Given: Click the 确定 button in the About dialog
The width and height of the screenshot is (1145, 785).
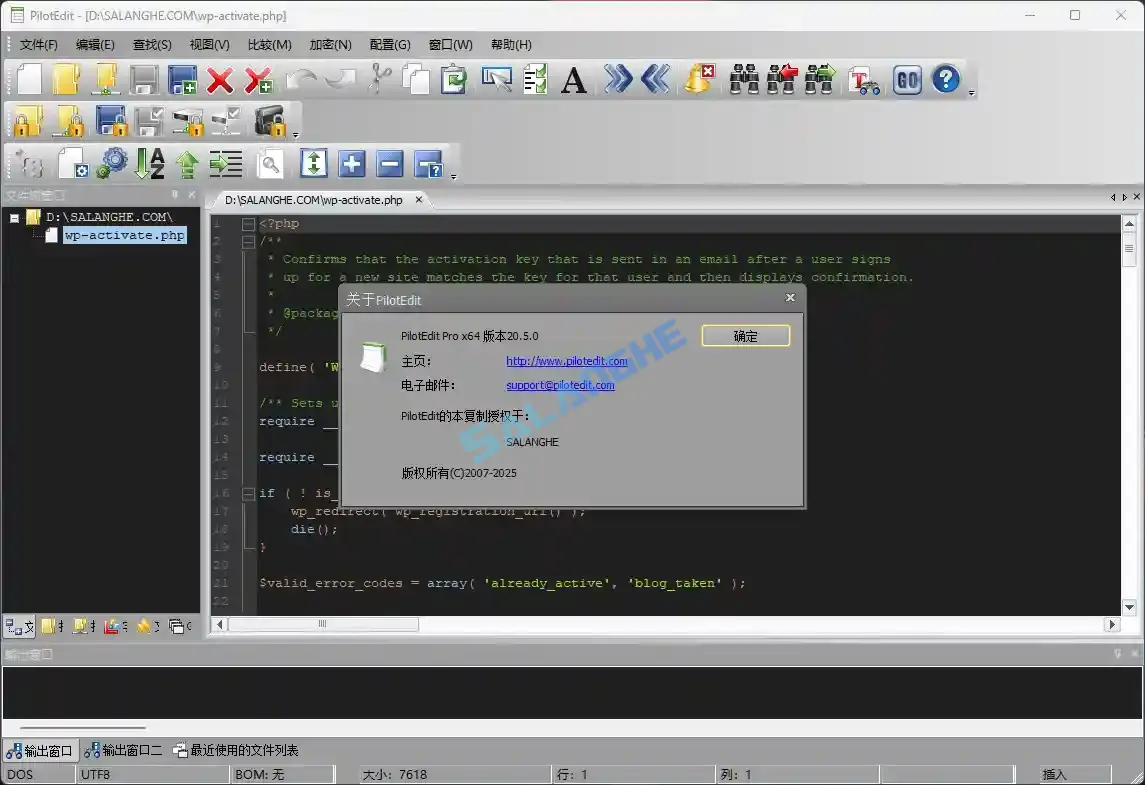Looking at the screenshot, I should (746, 335).
